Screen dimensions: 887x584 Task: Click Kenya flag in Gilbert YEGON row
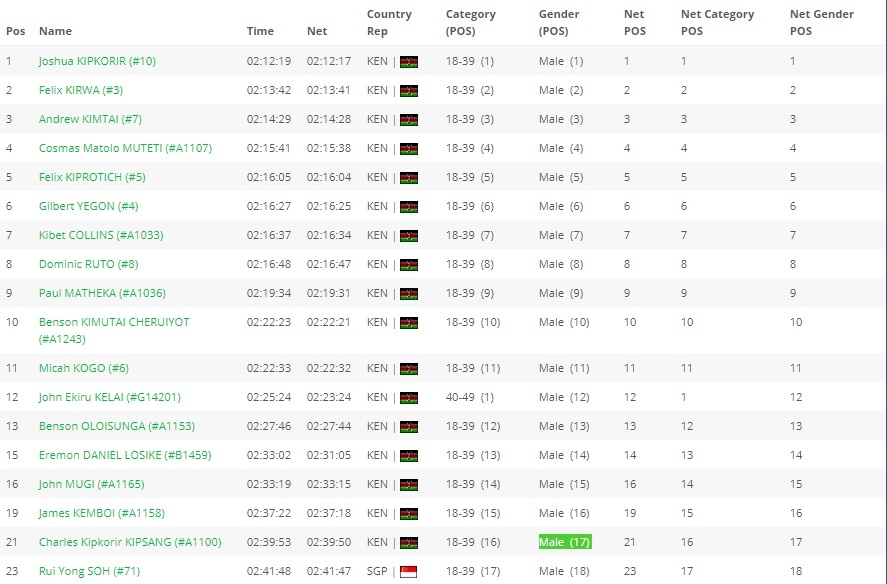(409, 207)
